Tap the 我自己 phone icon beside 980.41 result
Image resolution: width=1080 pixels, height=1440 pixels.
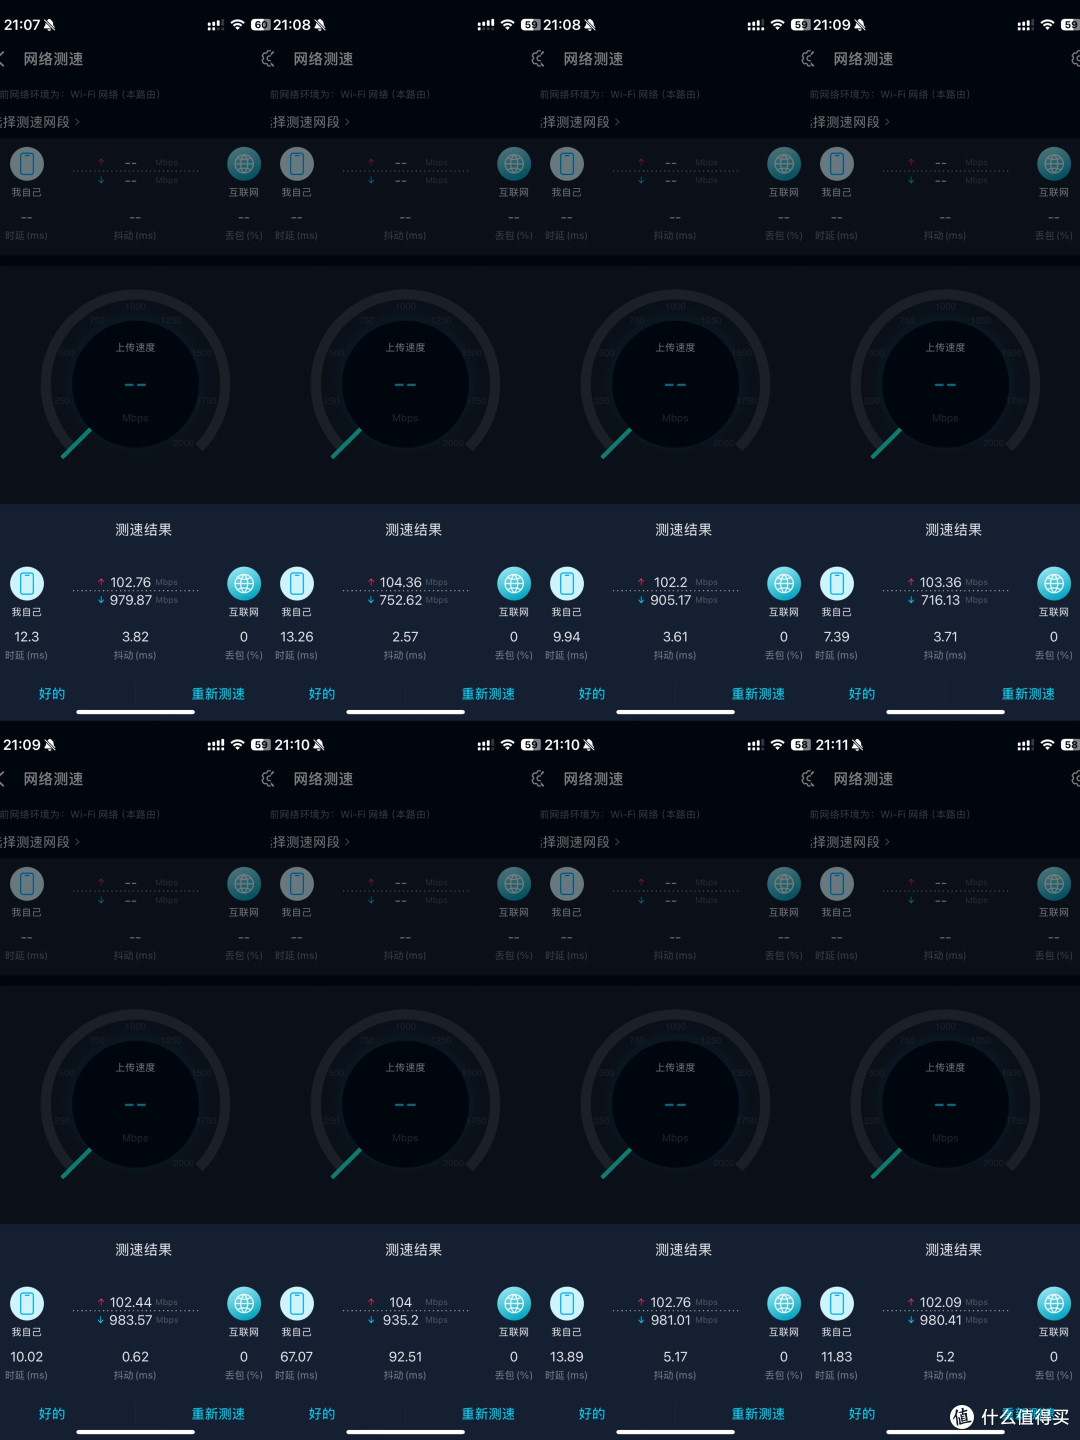point(837,1303)
